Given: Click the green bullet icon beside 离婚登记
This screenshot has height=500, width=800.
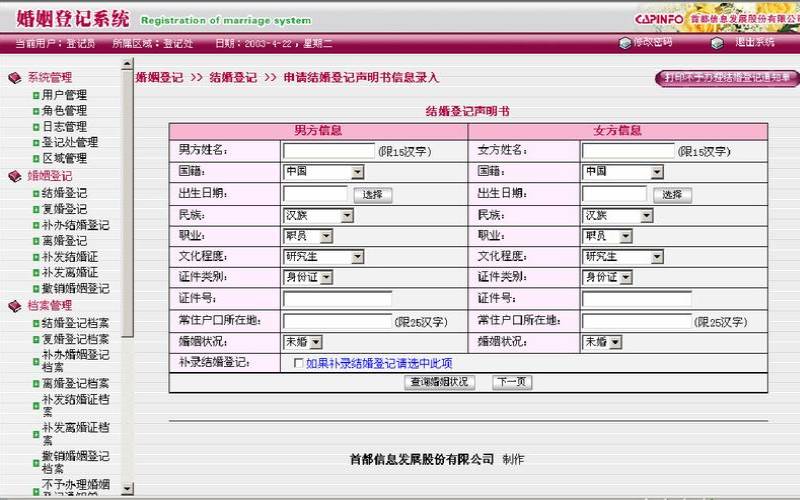Looking at the screenshot, I should pyautogui.click(x=36, y=241).
